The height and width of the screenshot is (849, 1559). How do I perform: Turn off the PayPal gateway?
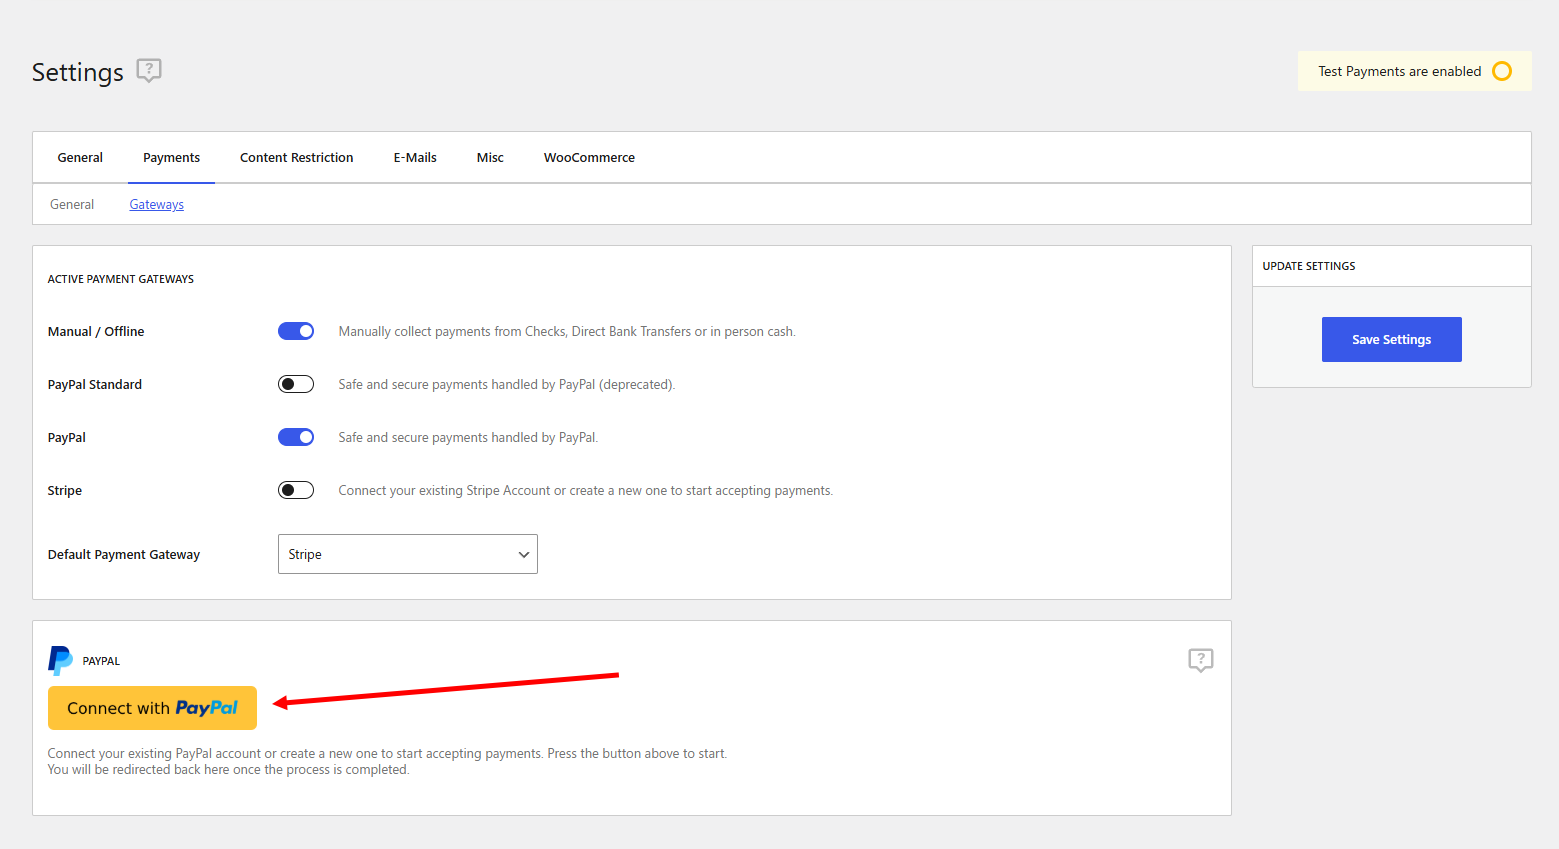295,436
